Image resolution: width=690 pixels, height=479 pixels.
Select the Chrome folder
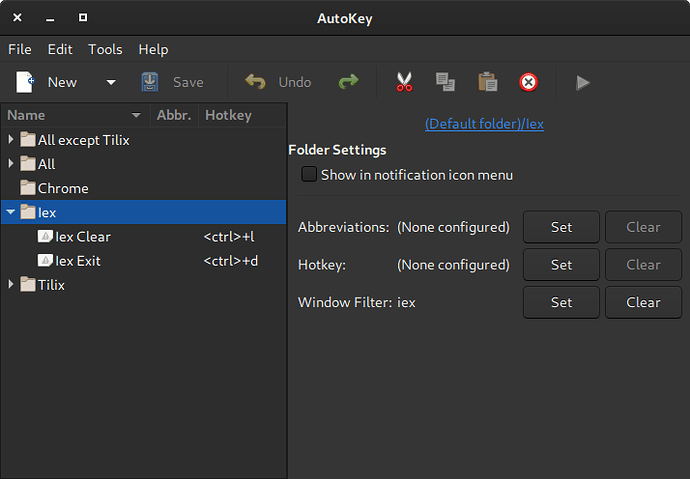pos(143,188)
